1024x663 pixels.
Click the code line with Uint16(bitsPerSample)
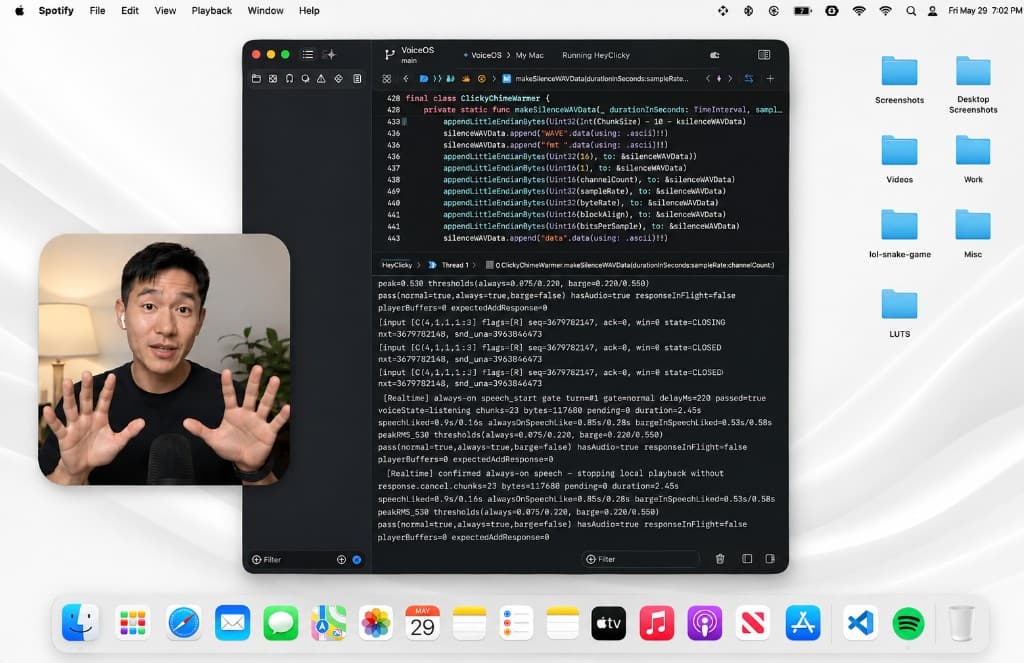(x=591, y=226)
